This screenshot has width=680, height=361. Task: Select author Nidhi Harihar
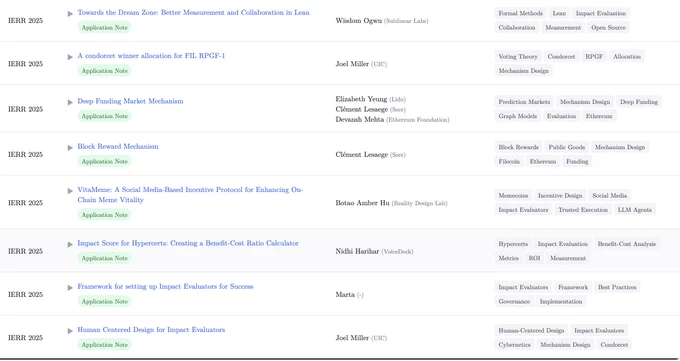coord(357,251)
